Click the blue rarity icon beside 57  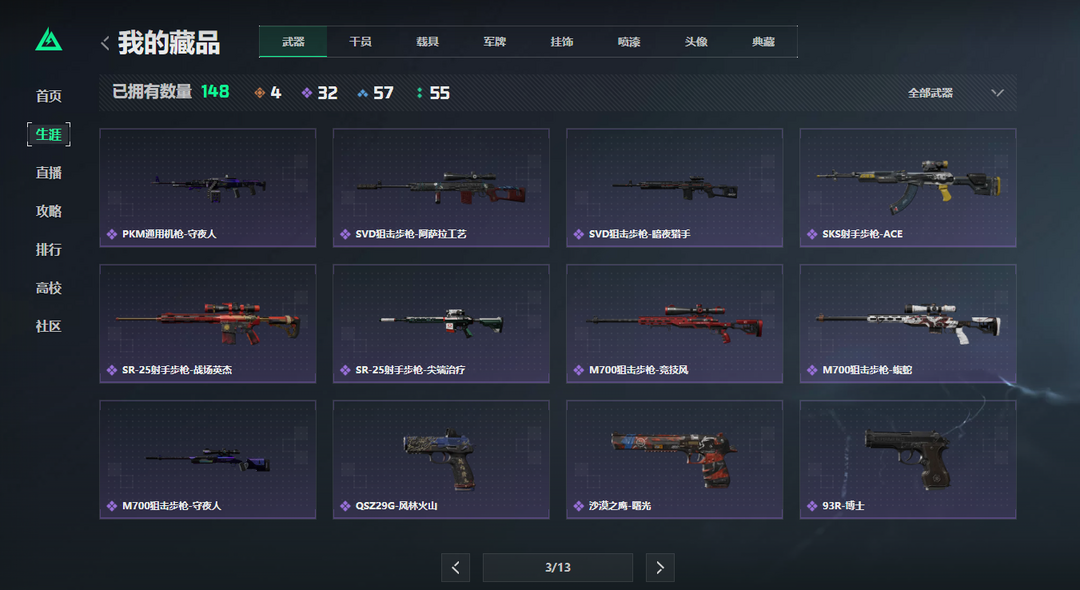[362, 93]
